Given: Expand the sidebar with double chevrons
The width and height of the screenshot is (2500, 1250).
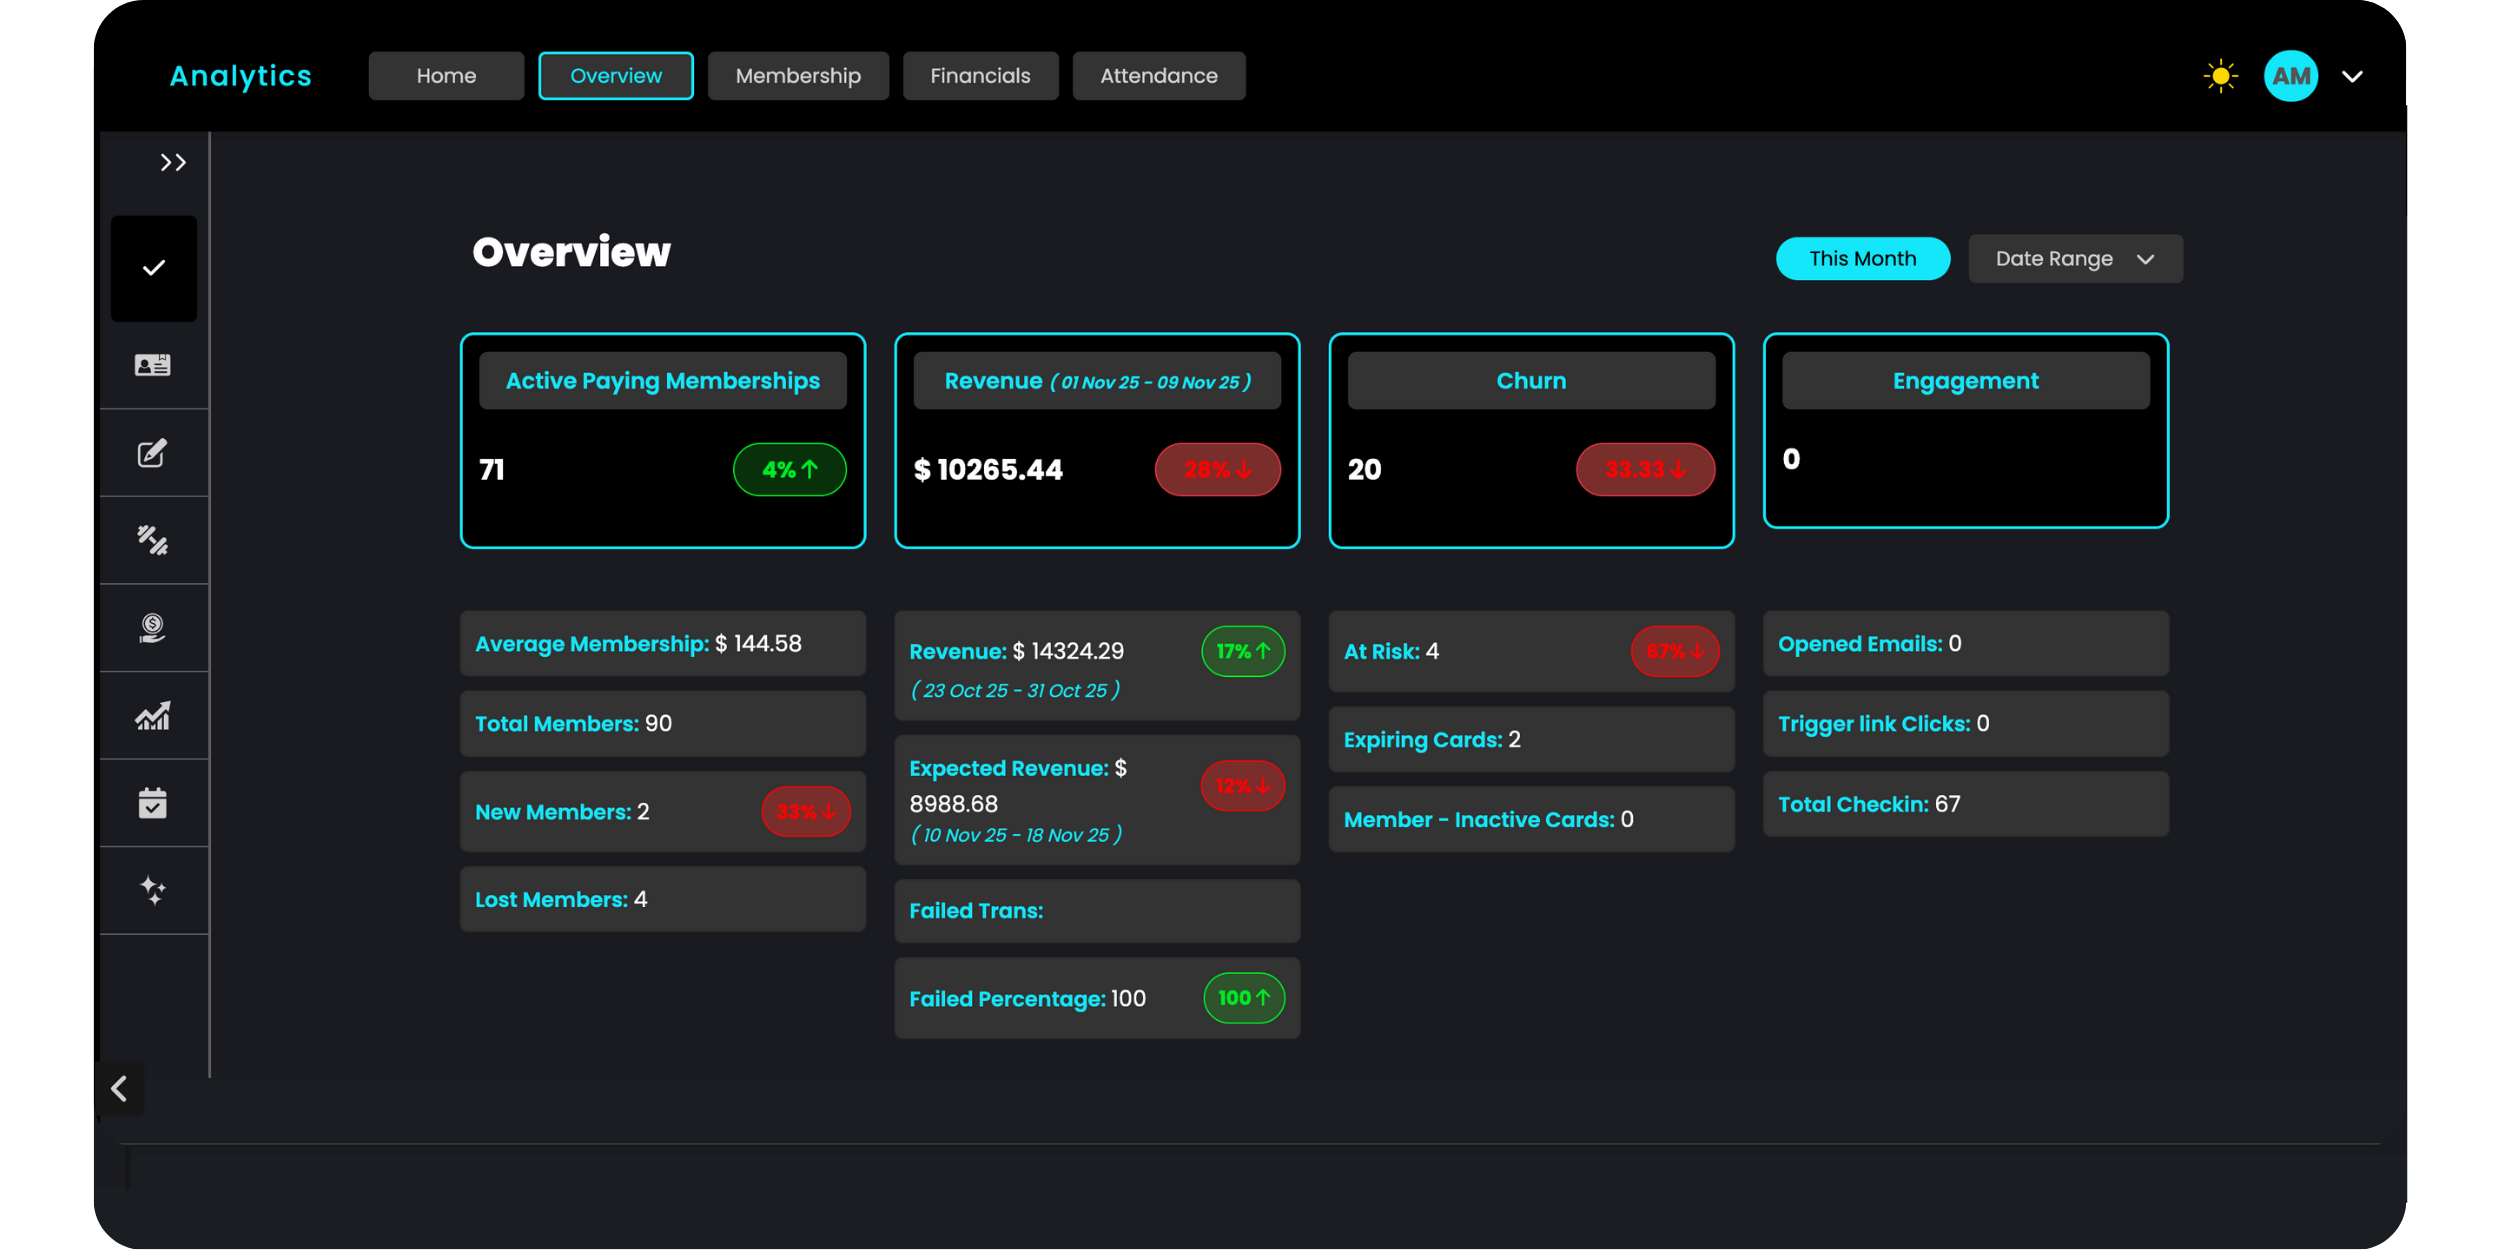Looking at the screenshot, I should (x=173, y=163).
